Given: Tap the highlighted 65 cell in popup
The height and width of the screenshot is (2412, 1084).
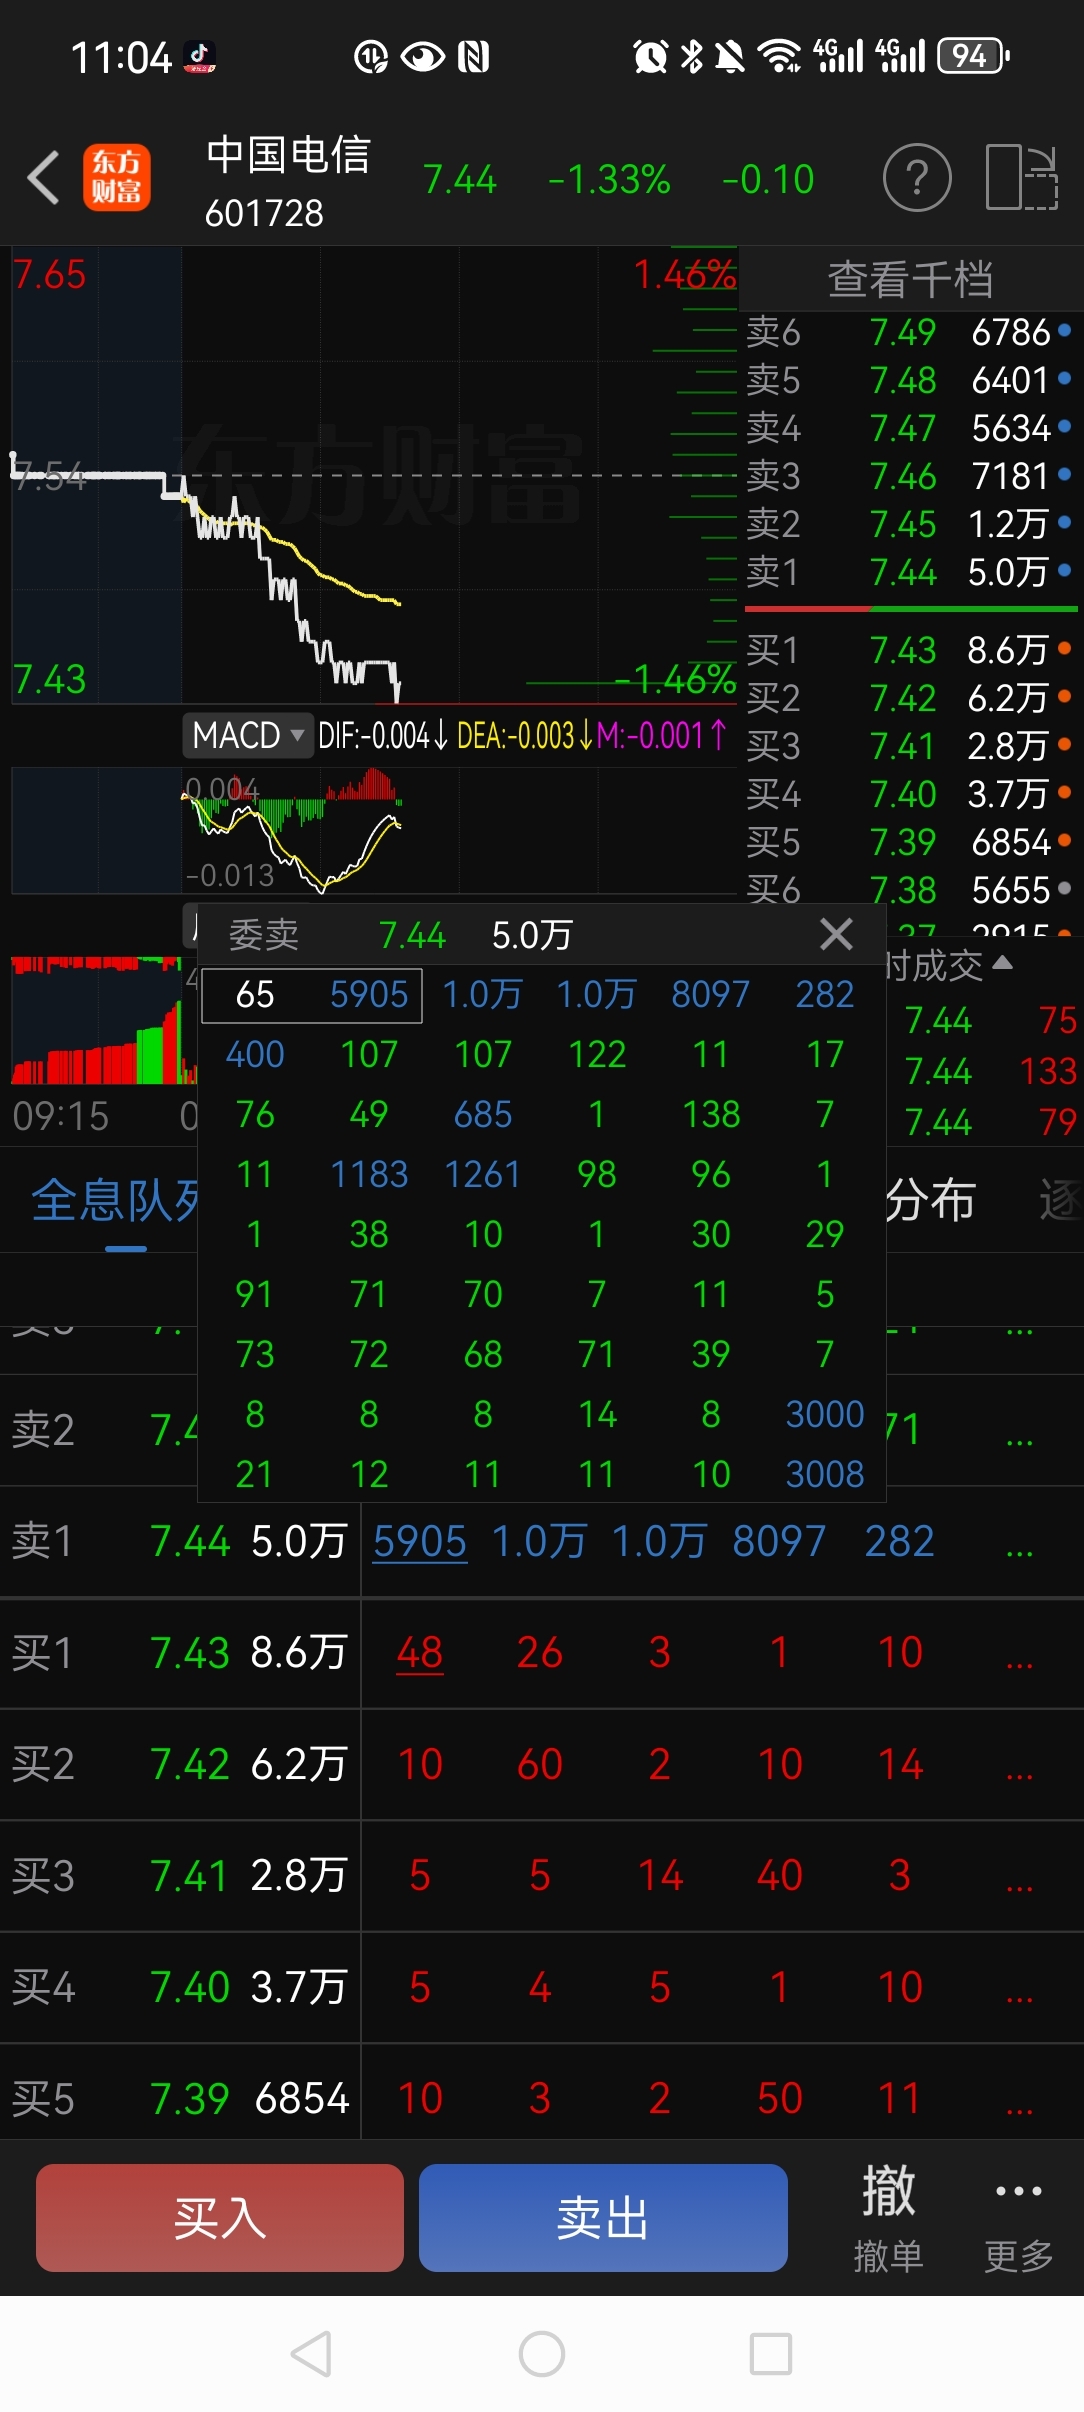Looking at the screenshot, I should (x=255, y=995).
